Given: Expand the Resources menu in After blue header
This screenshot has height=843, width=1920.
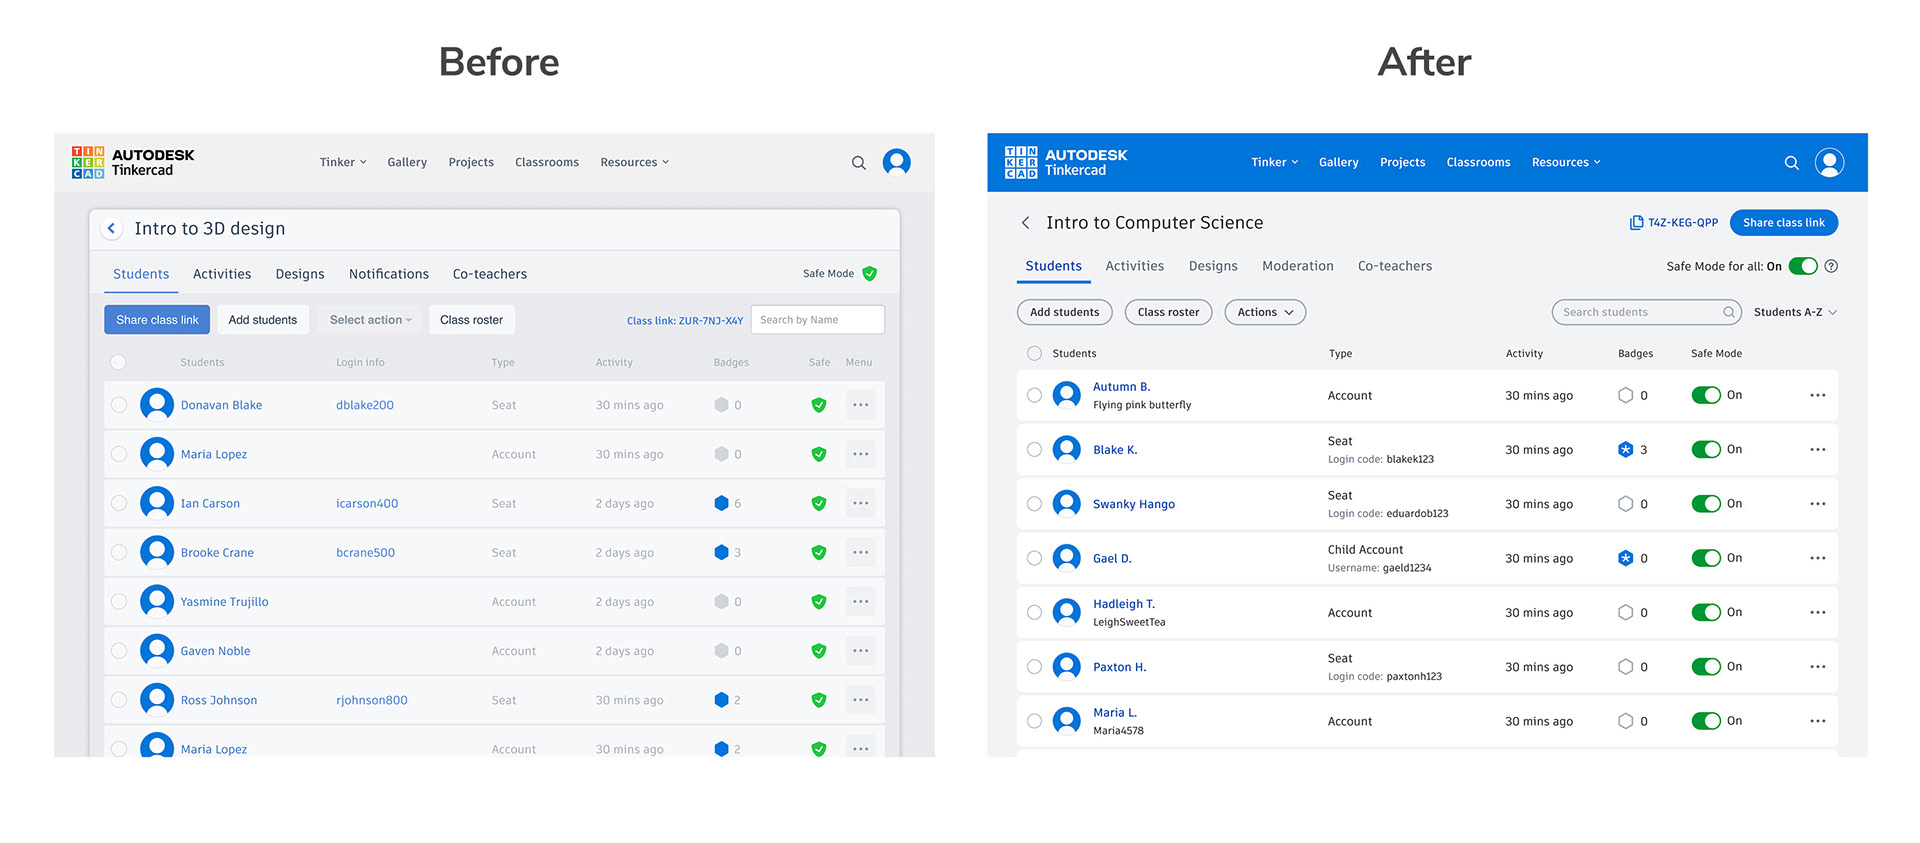Looking at the screenshot, I should click(1566, 162).
